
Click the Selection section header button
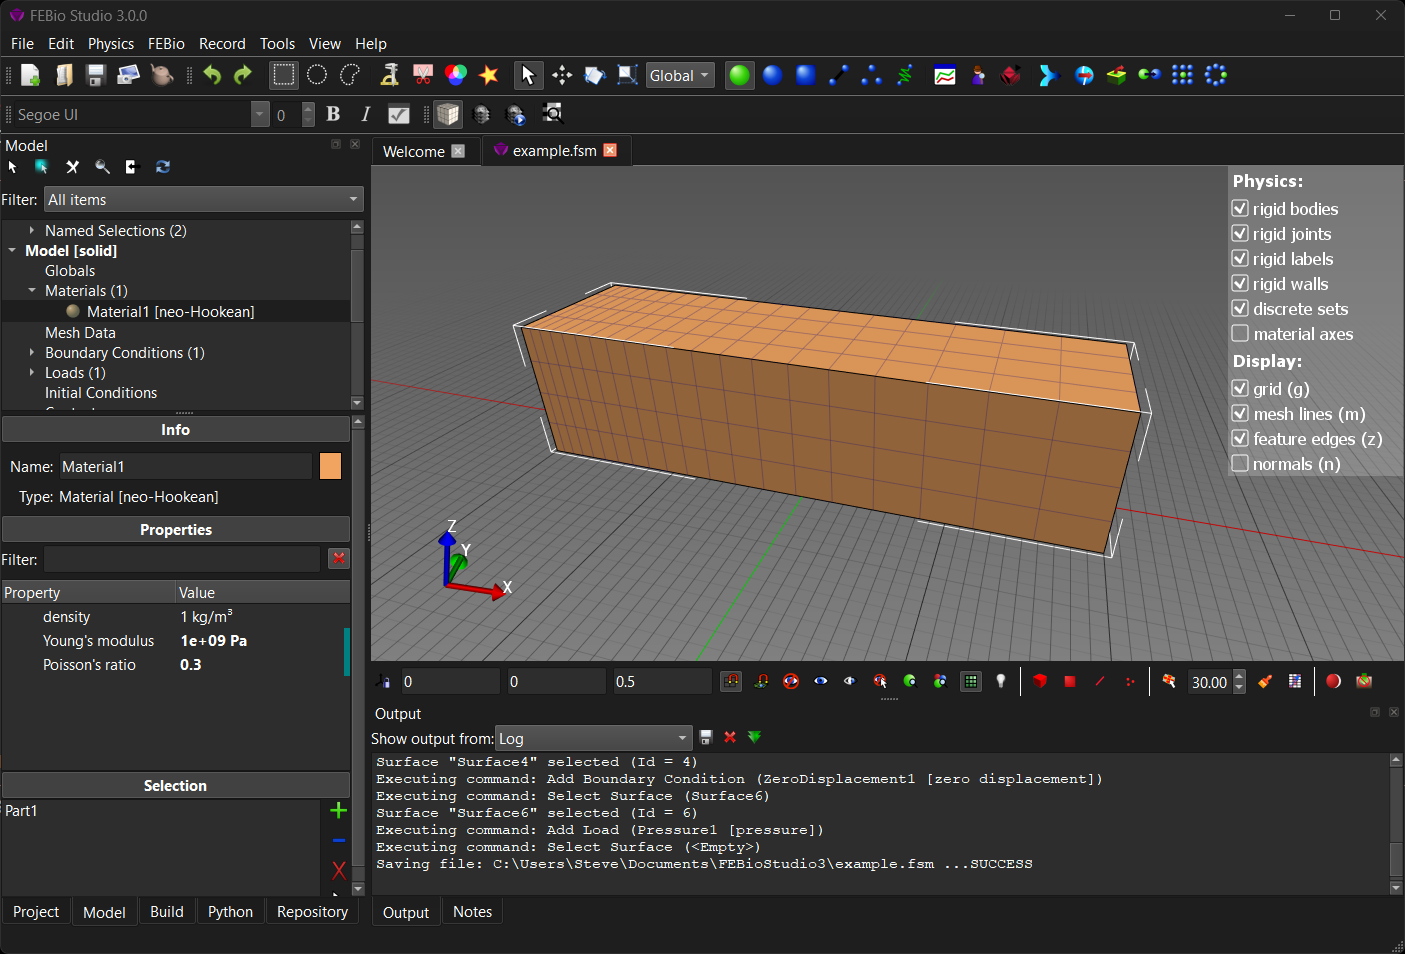pyautogui.click(x=176, y=785)
